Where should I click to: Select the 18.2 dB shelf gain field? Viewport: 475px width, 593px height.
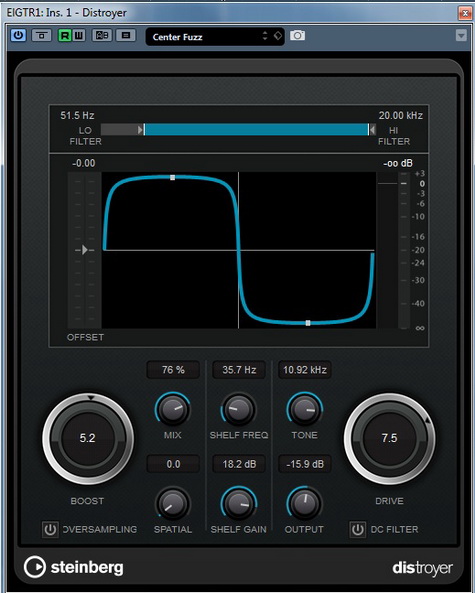pyautogui.click(x=239, y=464)
